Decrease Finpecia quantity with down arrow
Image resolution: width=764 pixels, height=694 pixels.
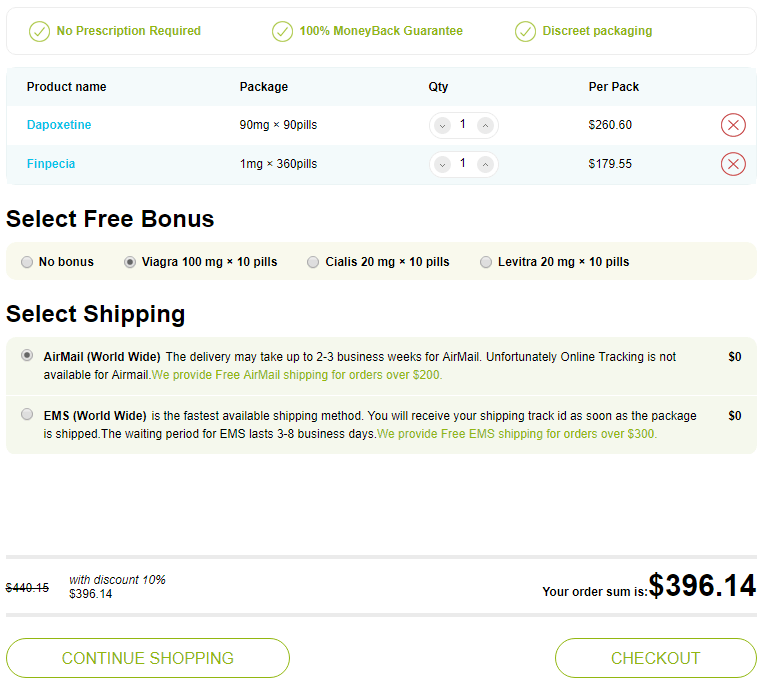[442, 165]
